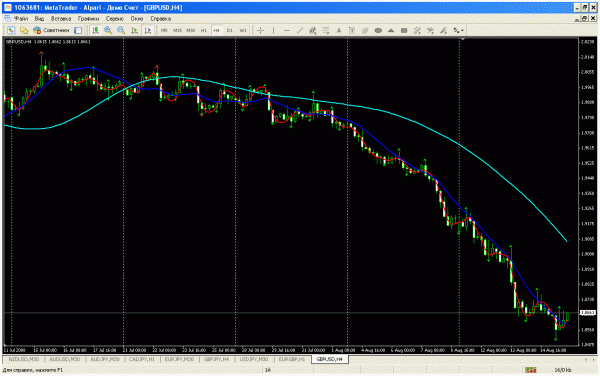Switch to the AUDJPY,M30 chart tab
The image size is (600, 376).
click(x=105, y=359)
